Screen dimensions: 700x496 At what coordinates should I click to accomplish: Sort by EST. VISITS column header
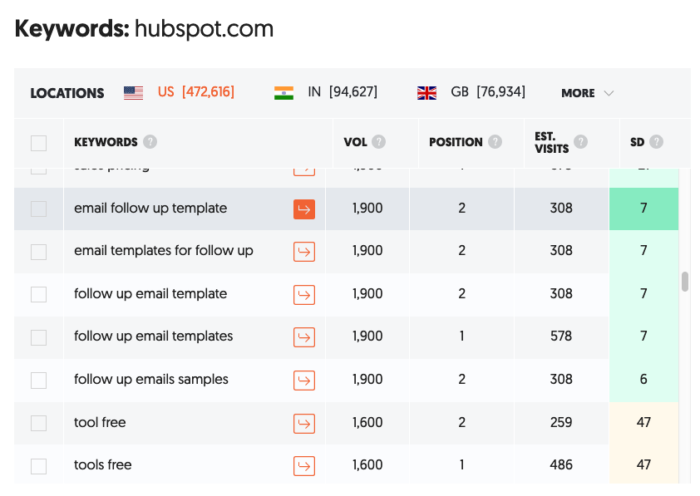552,142
